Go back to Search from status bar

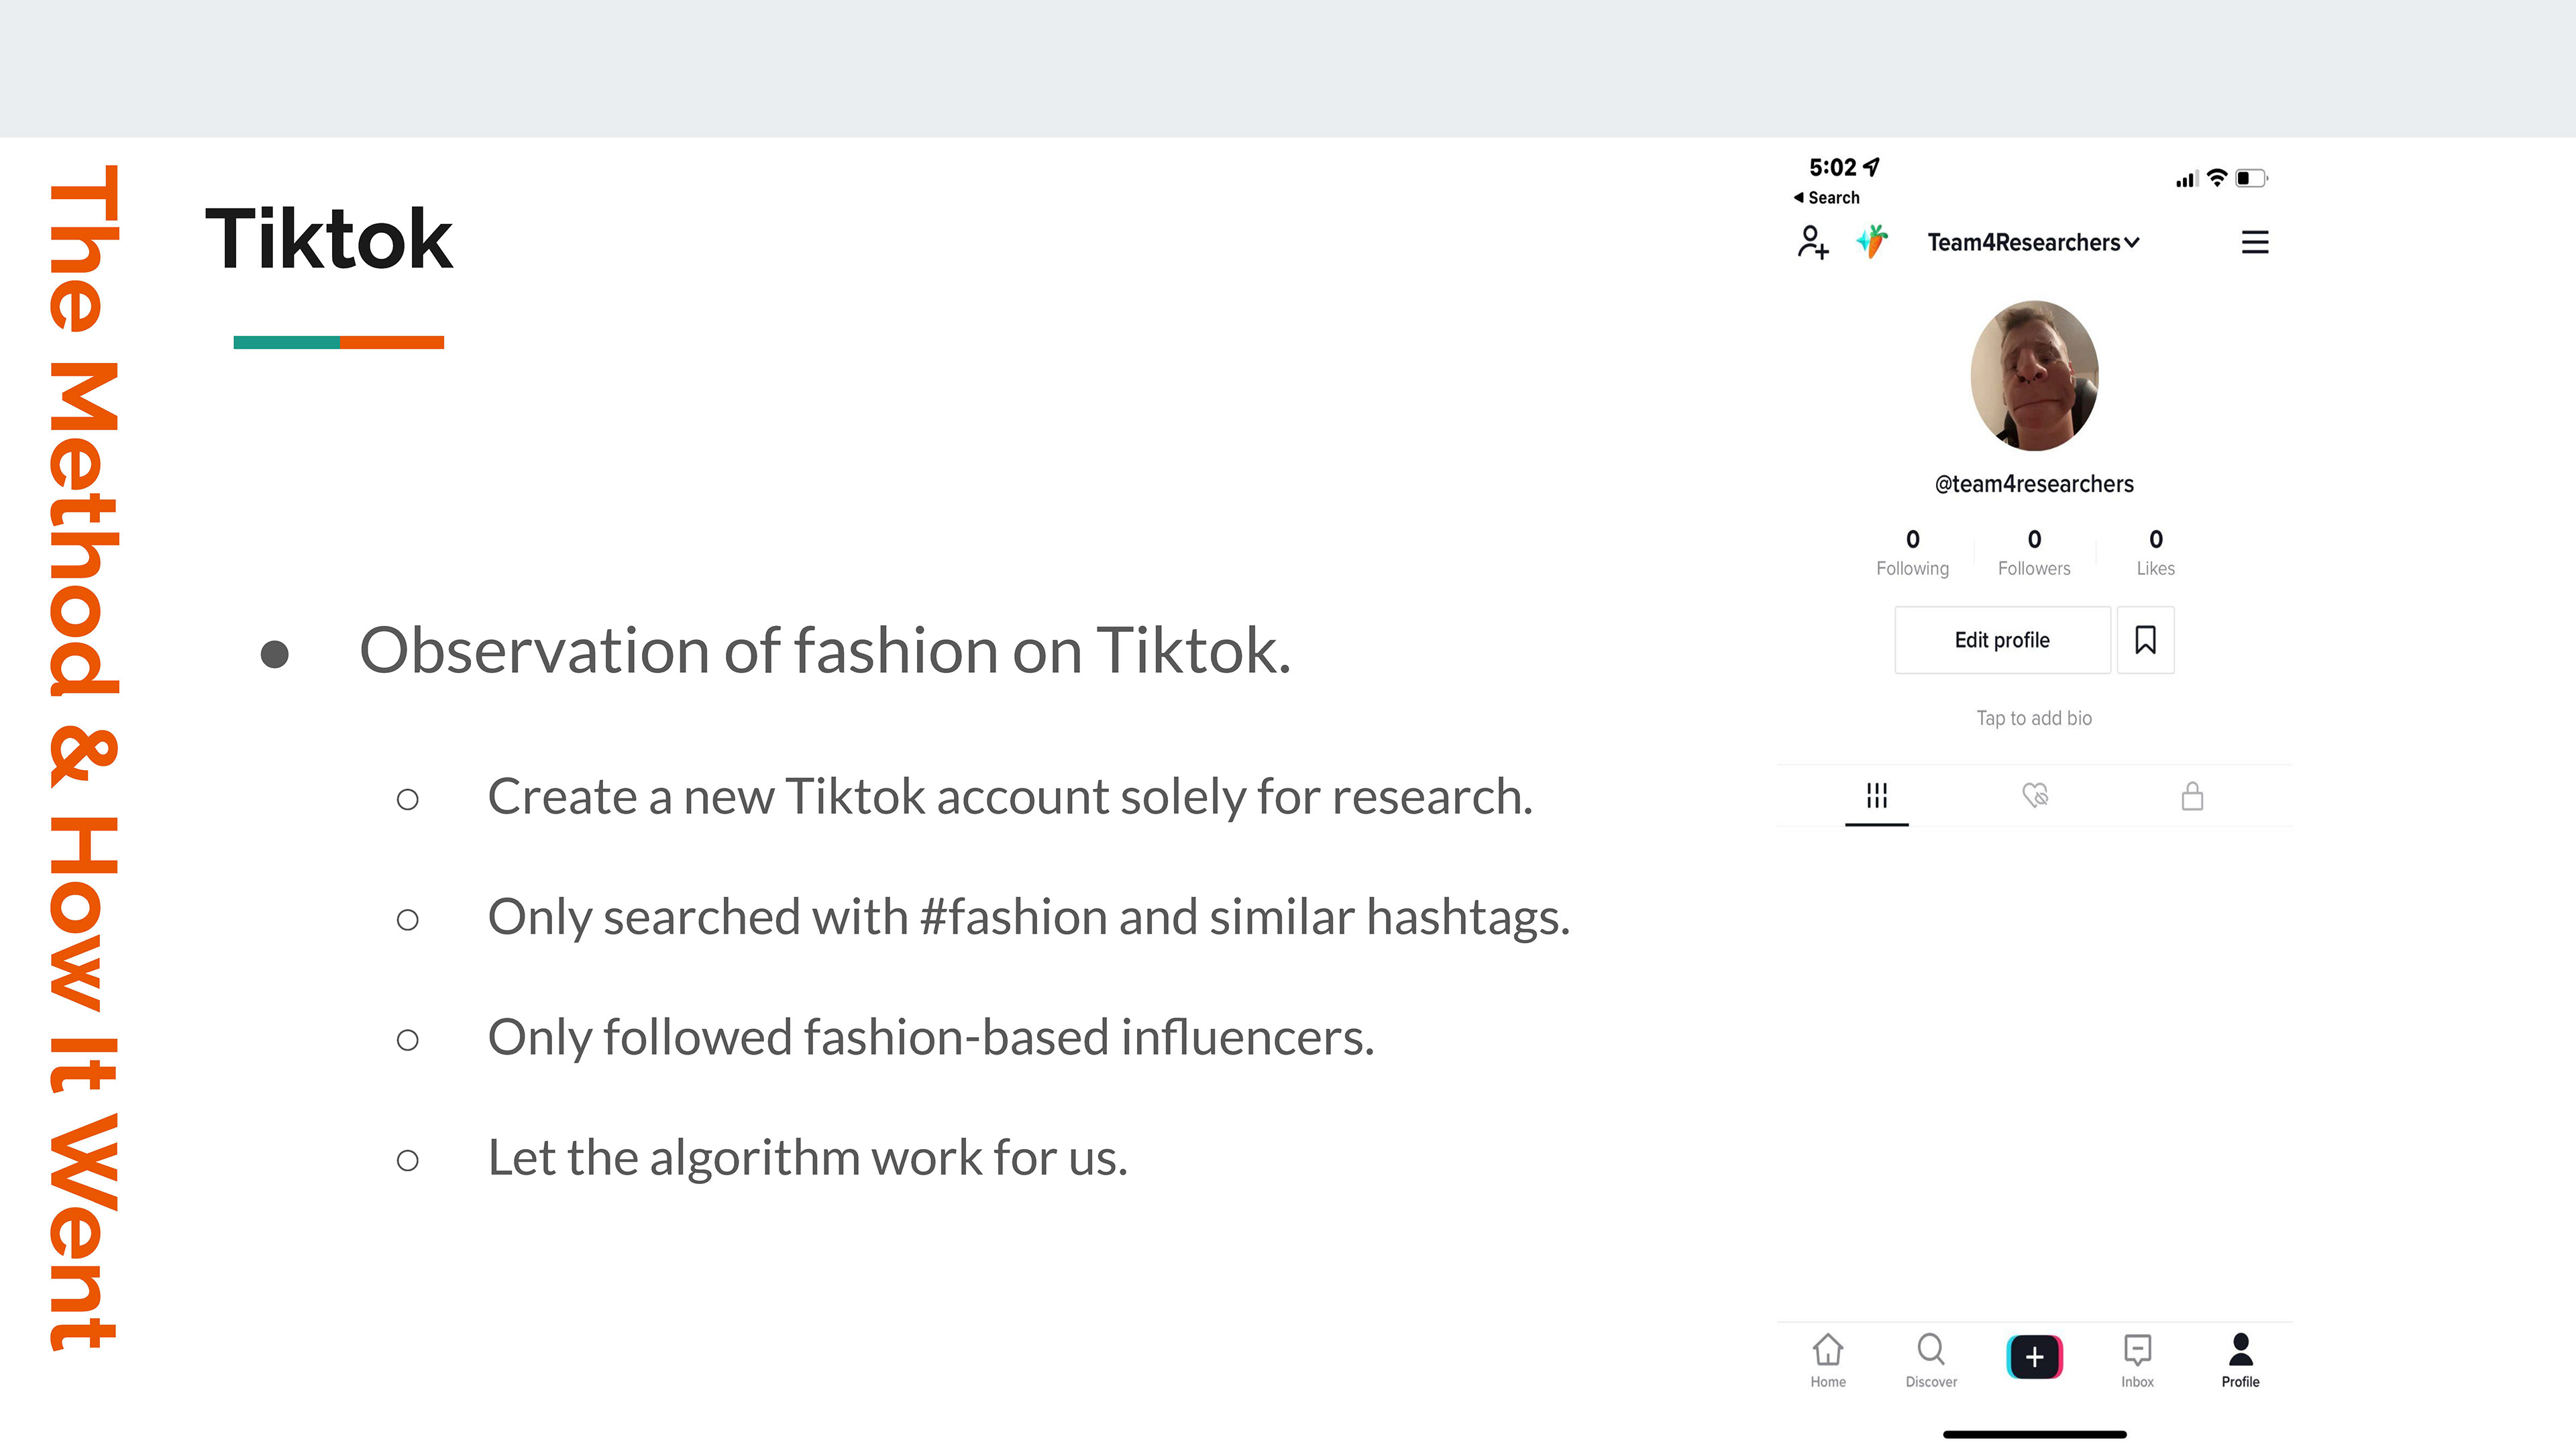(1826, 198)
